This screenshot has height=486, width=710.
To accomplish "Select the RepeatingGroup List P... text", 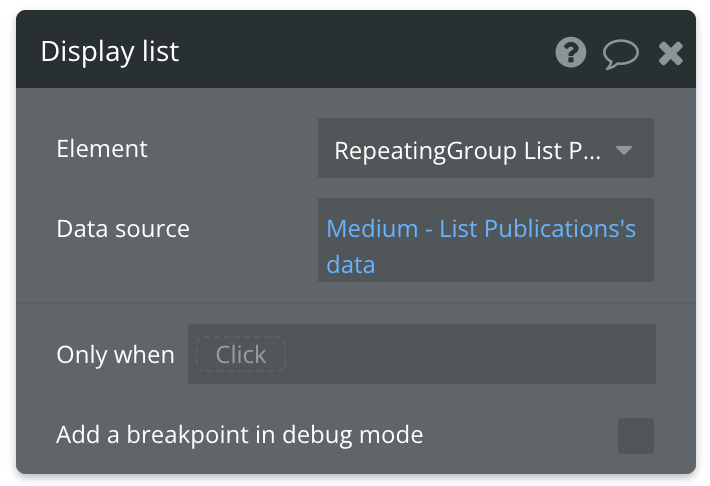I will pyautogui.click(x=468, y=151).
